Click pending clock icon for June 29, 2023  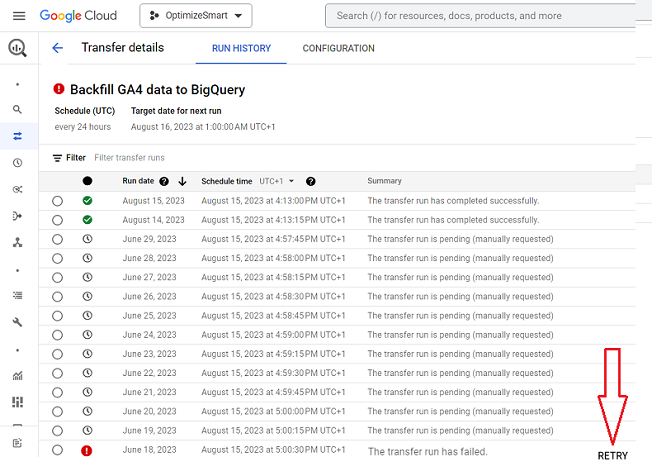coord(87,239)
